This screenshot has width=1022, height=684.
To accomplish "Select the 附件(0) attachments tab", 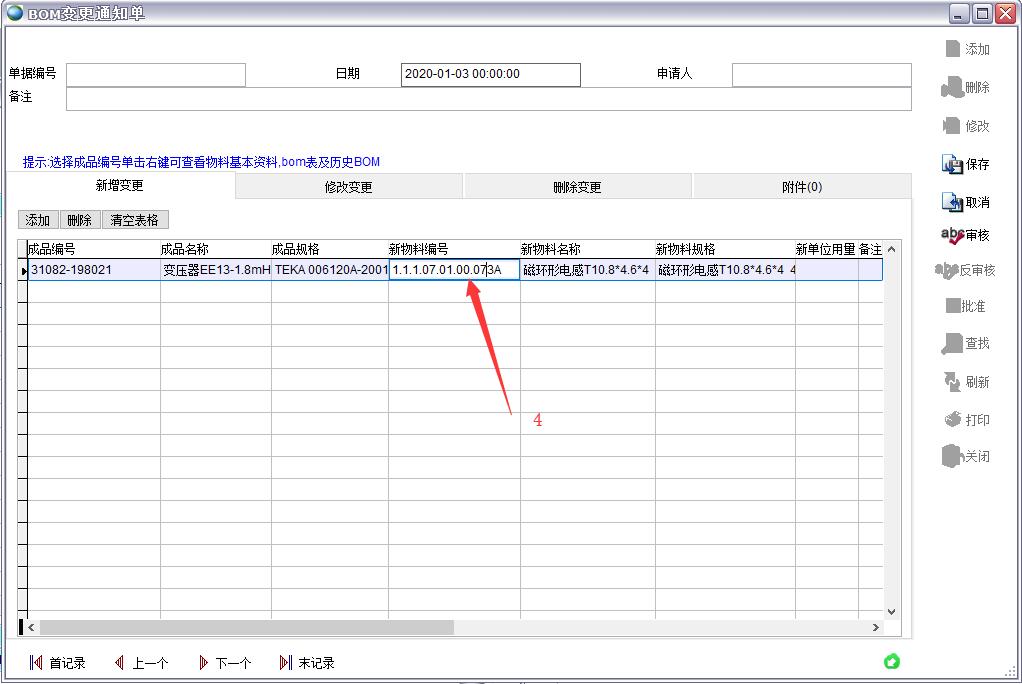I will click(801, 187).
